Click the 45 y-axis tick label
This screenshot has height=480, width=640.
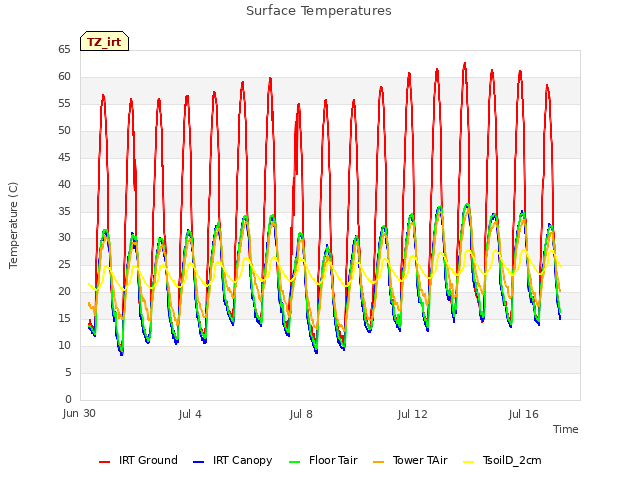pyautogui.click(x=64, y=158)
